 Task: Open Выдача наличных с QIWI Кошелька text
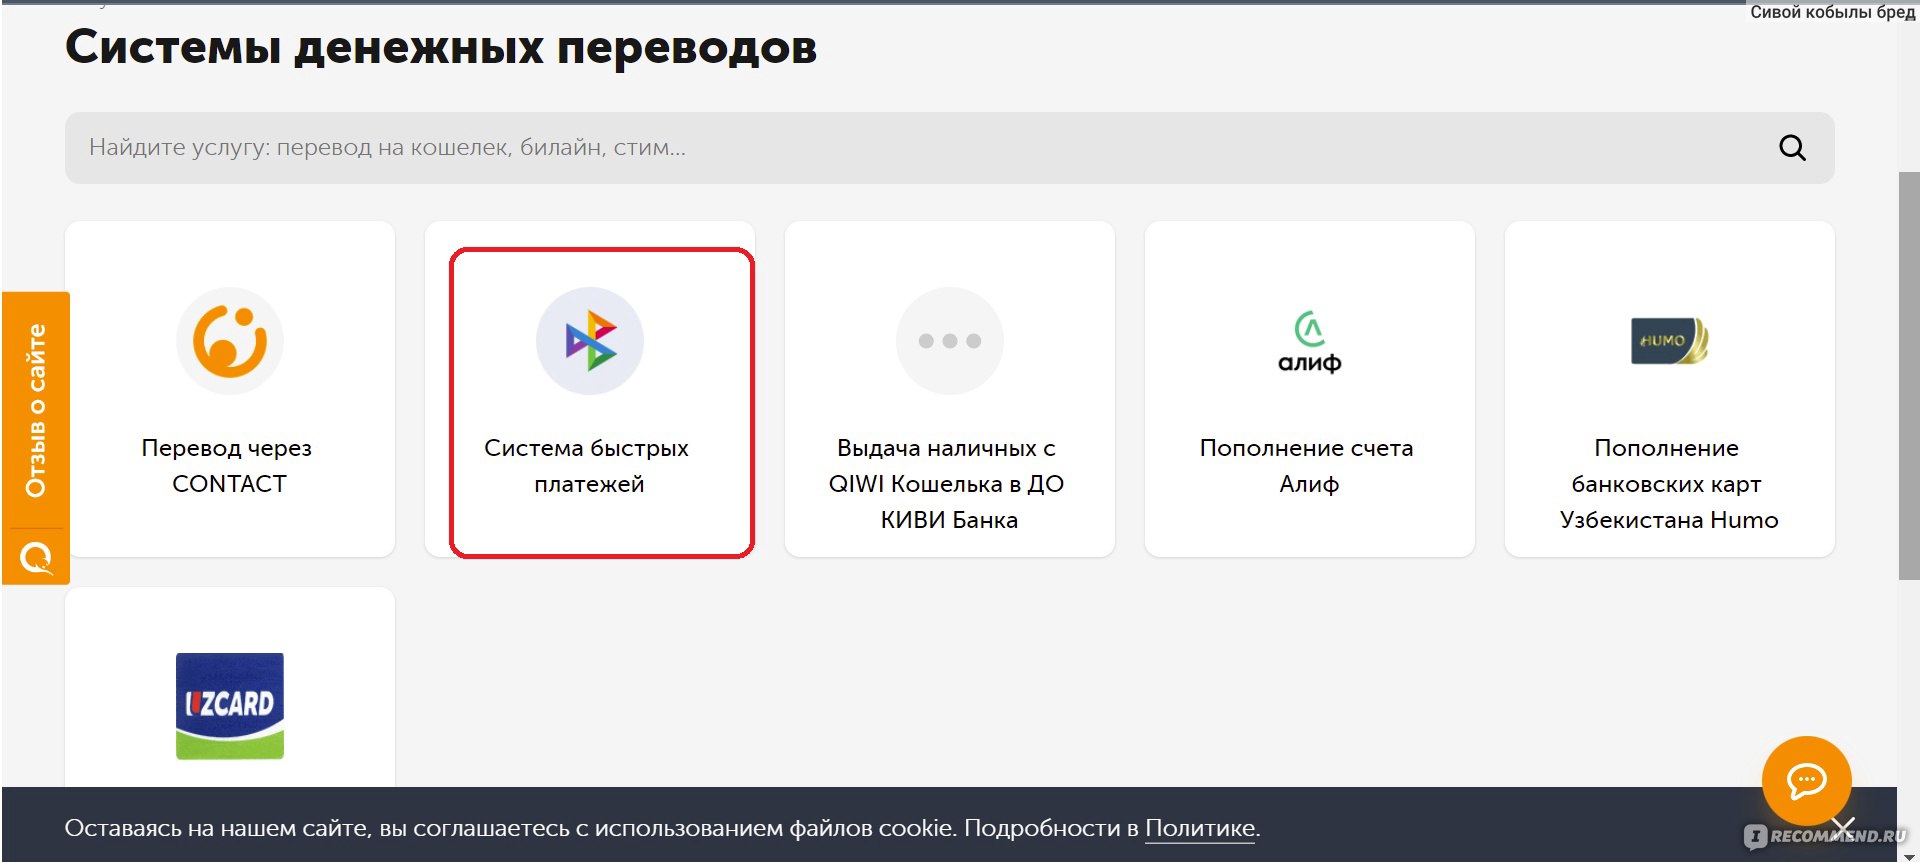[947, 484]
